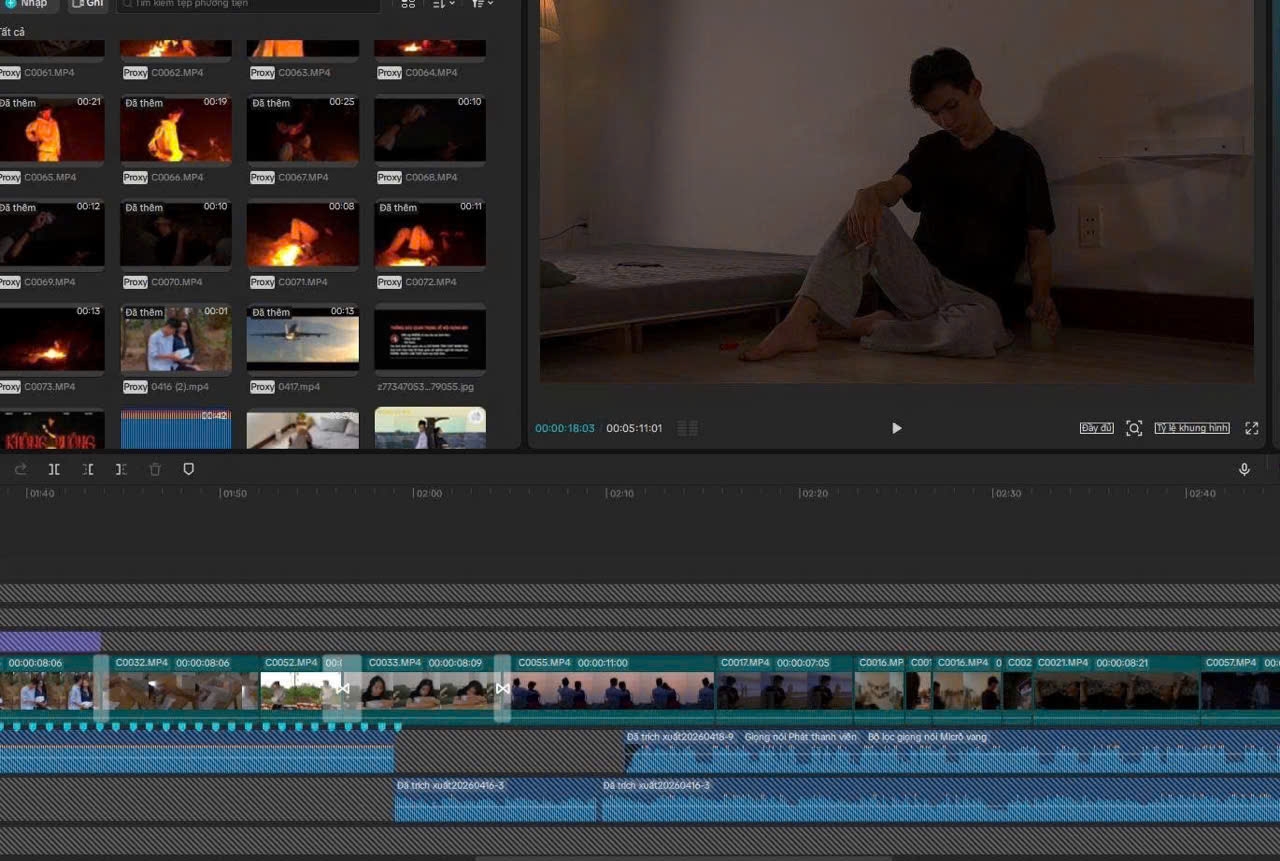Click the Proxy badge of 0417.mp4
The width and height of the screenshot is (1280, 861).
(x=262, y=387)
